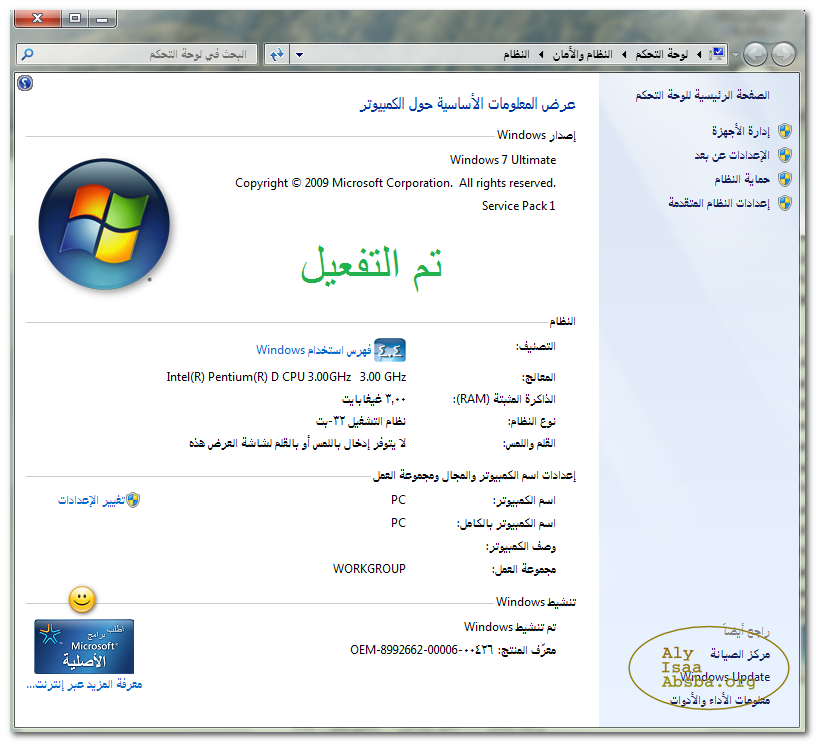Click the shield icon beside حماية النظام
The height and width of the screenshot is (743, 816).
785,179
